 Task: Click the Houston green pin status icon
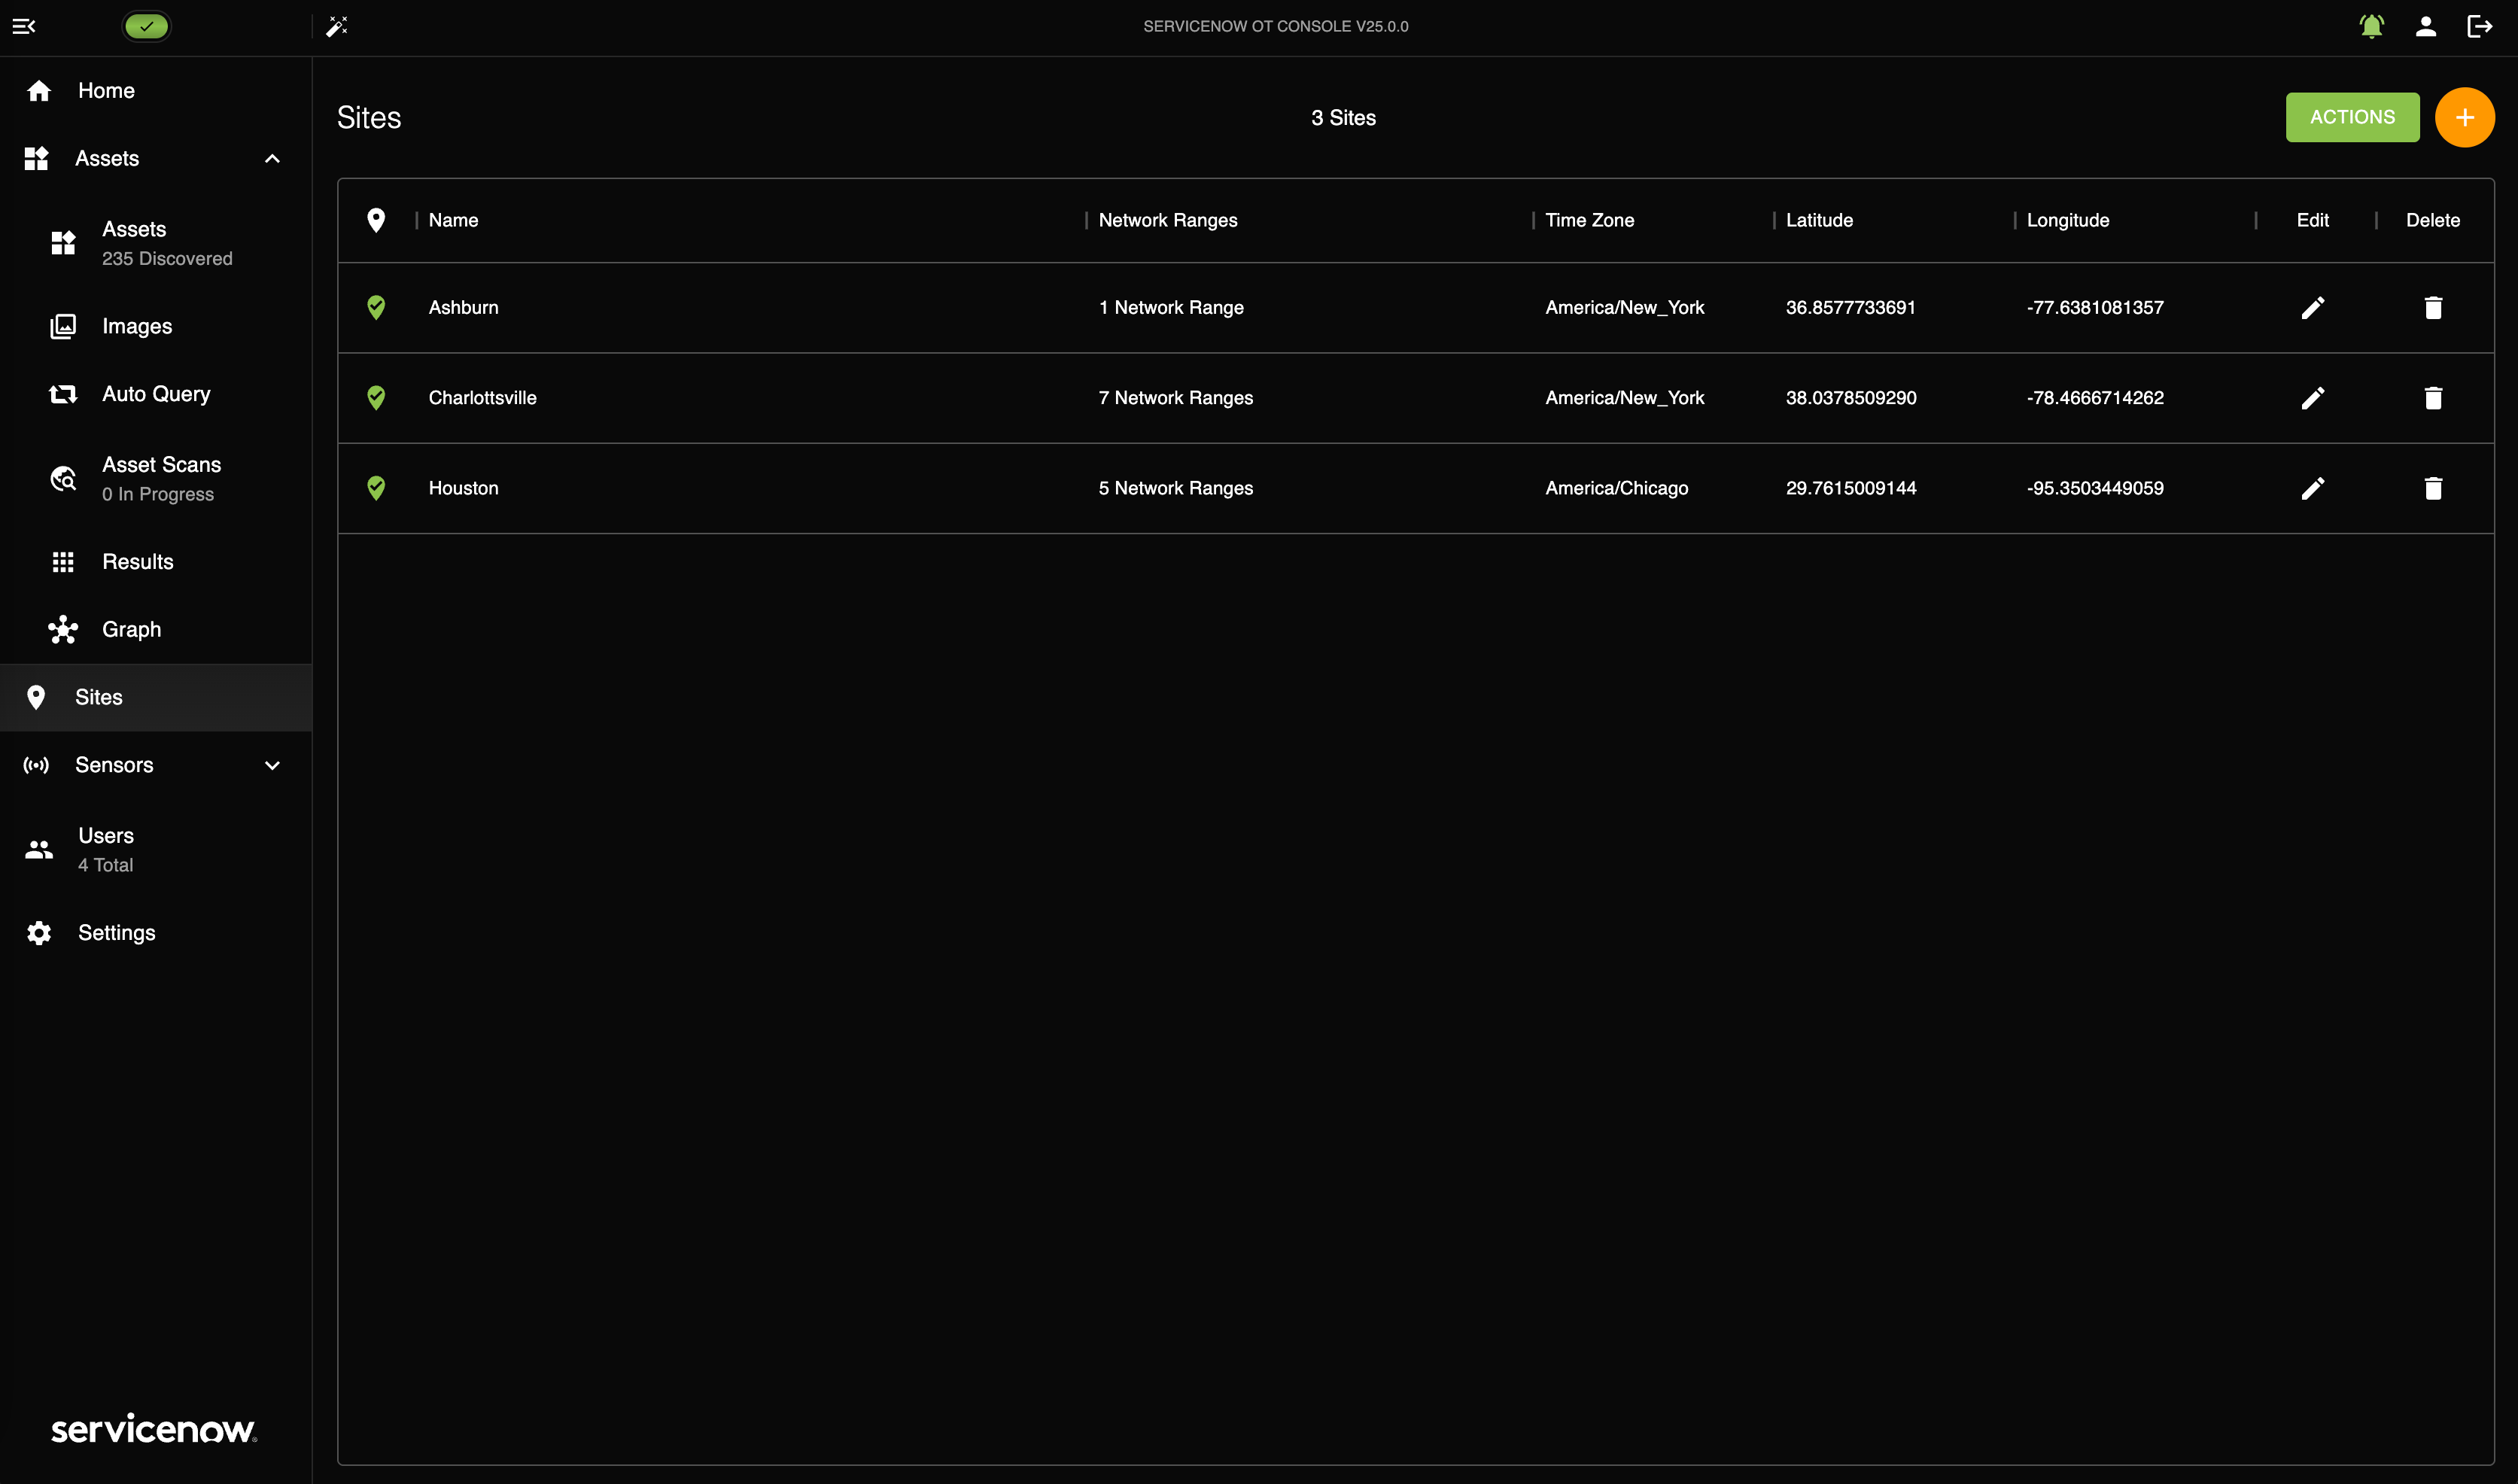376,488
